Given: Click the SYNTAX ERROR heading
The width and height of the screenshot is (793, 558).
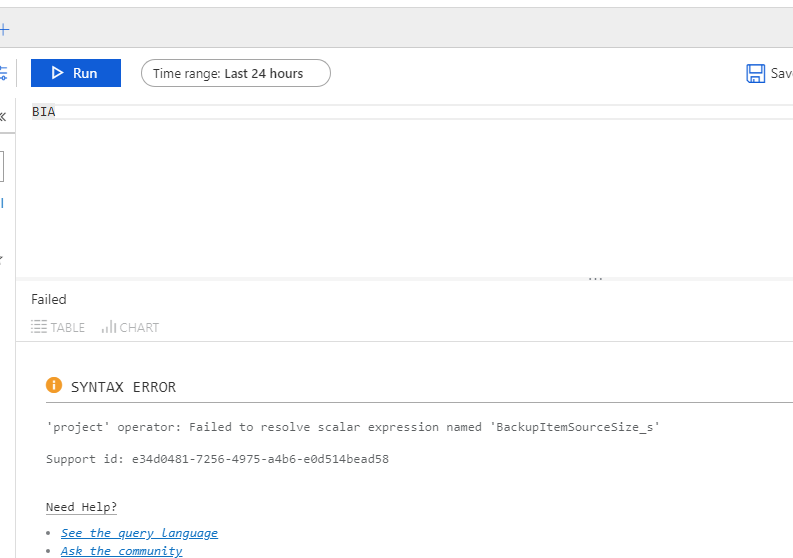Looking at the screenshot, I should [x=123, y=387].
